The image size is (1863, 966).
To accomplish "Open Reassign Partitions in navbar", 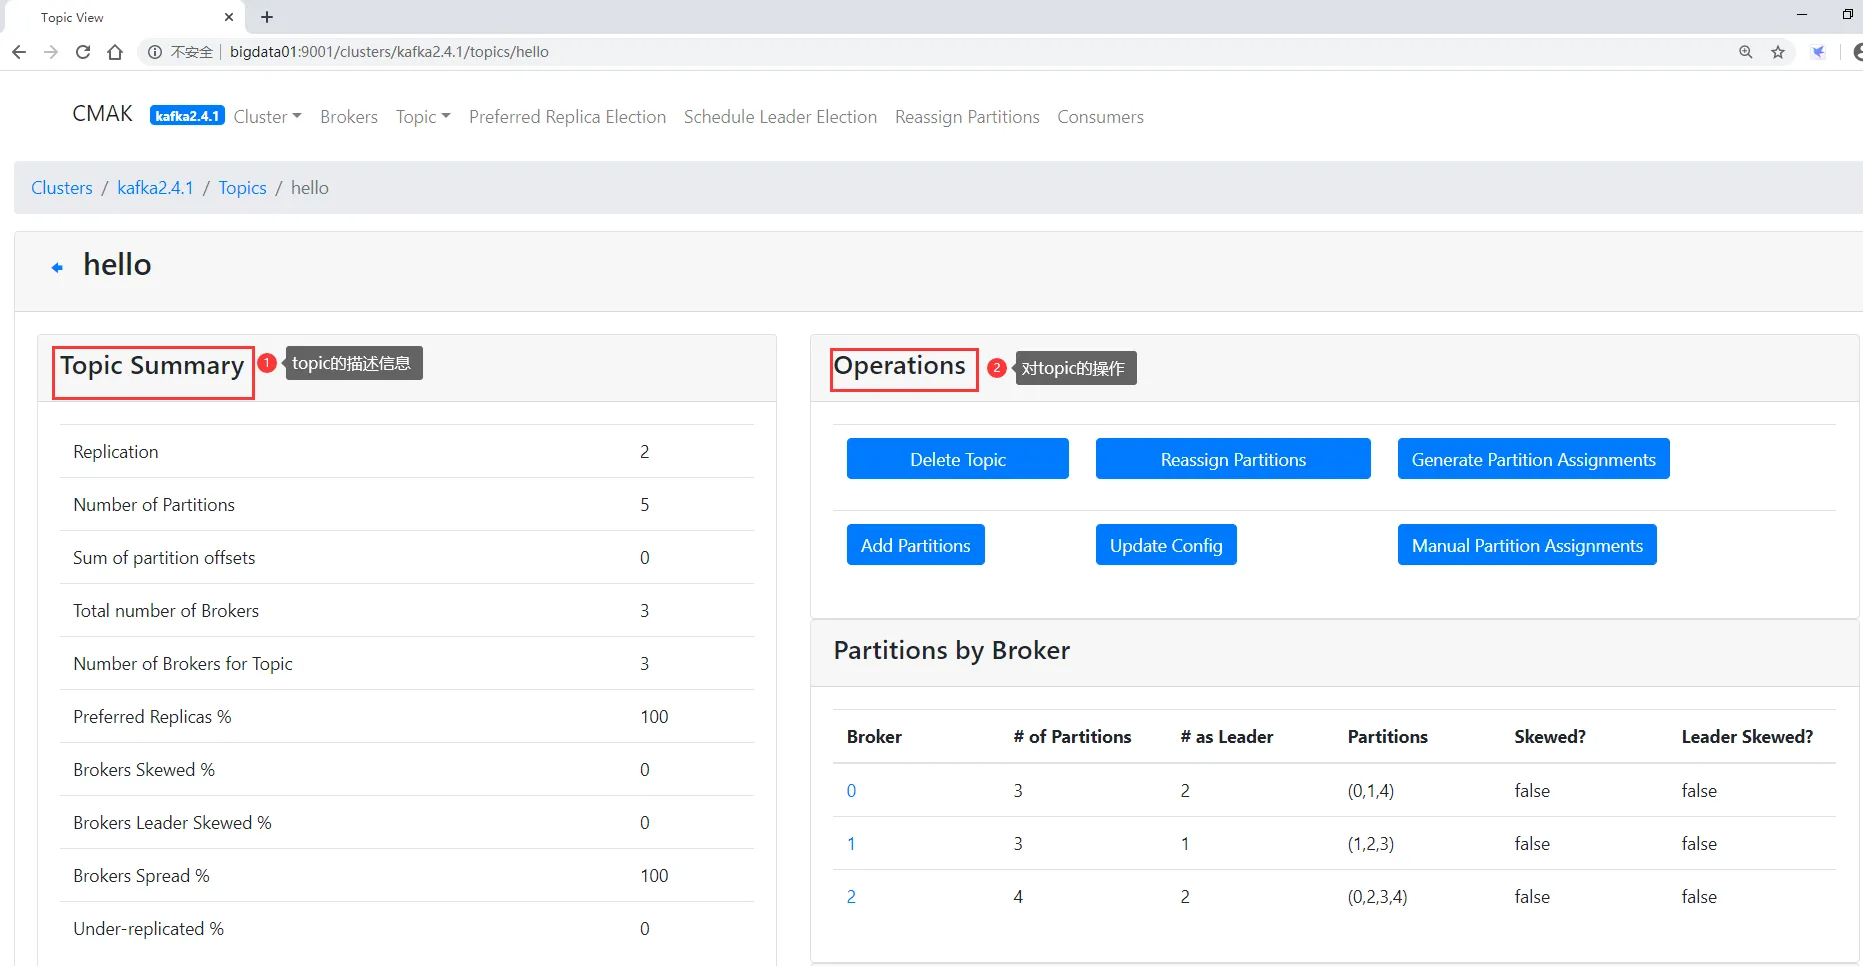I will pos(967,117).
